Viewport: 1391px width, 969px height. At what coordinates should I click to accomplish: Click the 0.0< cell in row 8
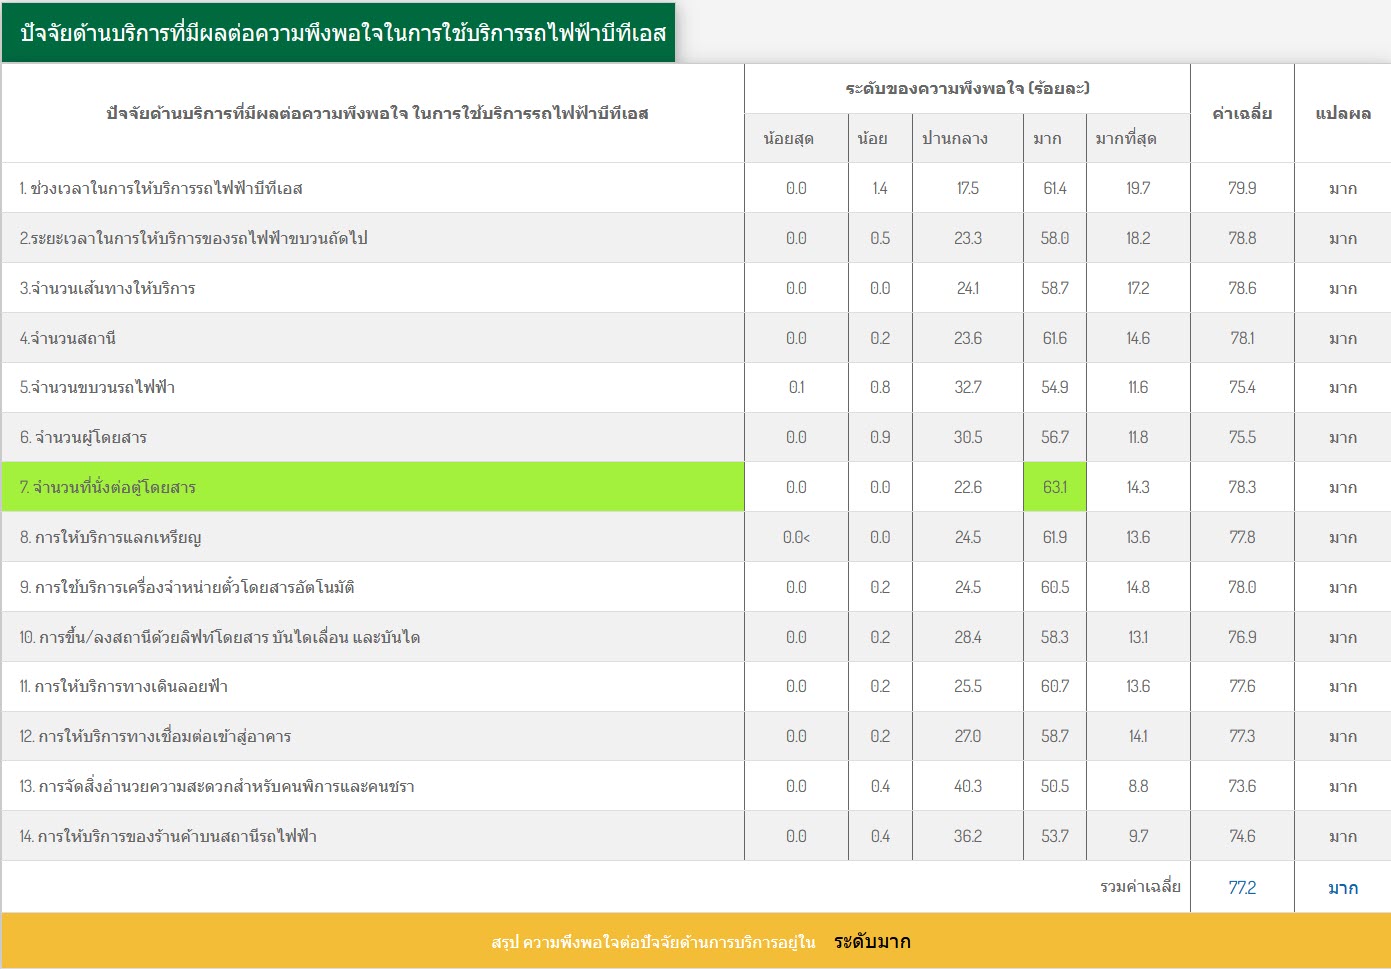(796, 538)
